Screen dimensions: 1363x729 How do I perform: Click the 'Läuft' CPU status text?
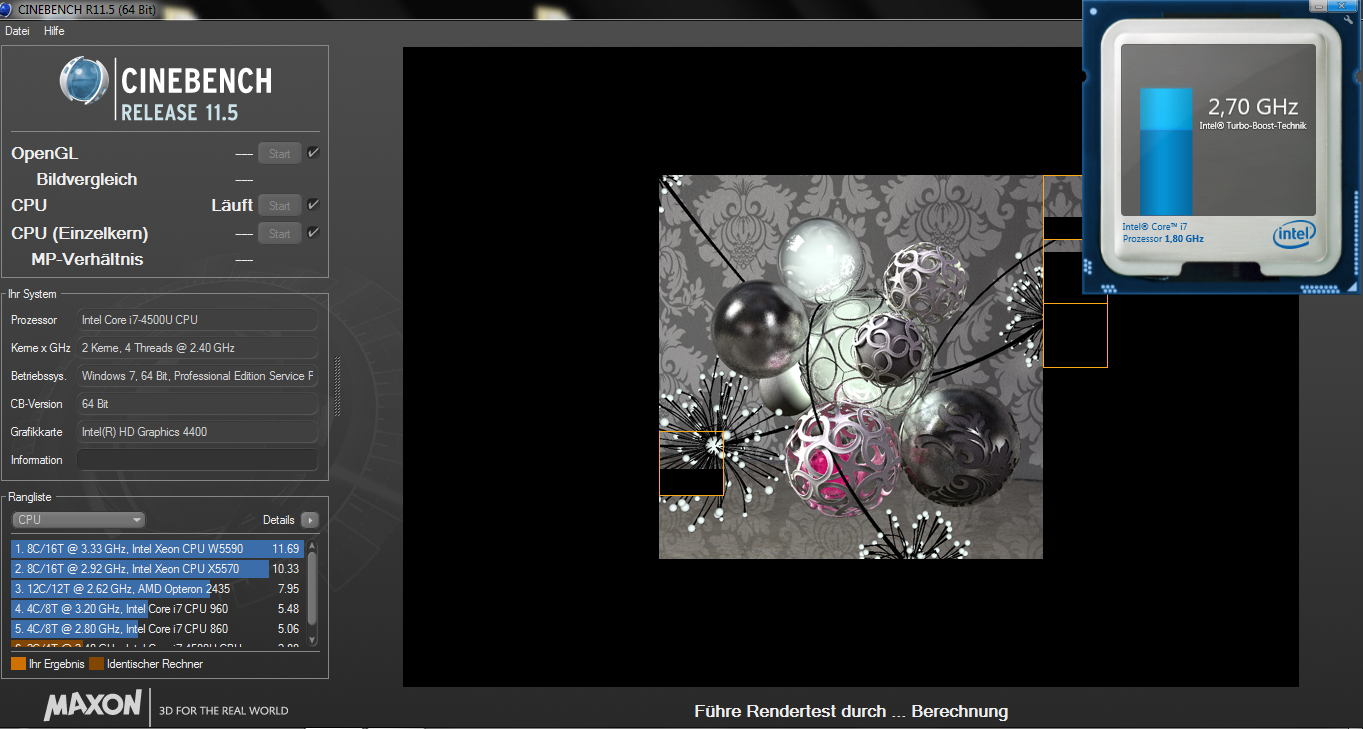click(x=232, y=205)
